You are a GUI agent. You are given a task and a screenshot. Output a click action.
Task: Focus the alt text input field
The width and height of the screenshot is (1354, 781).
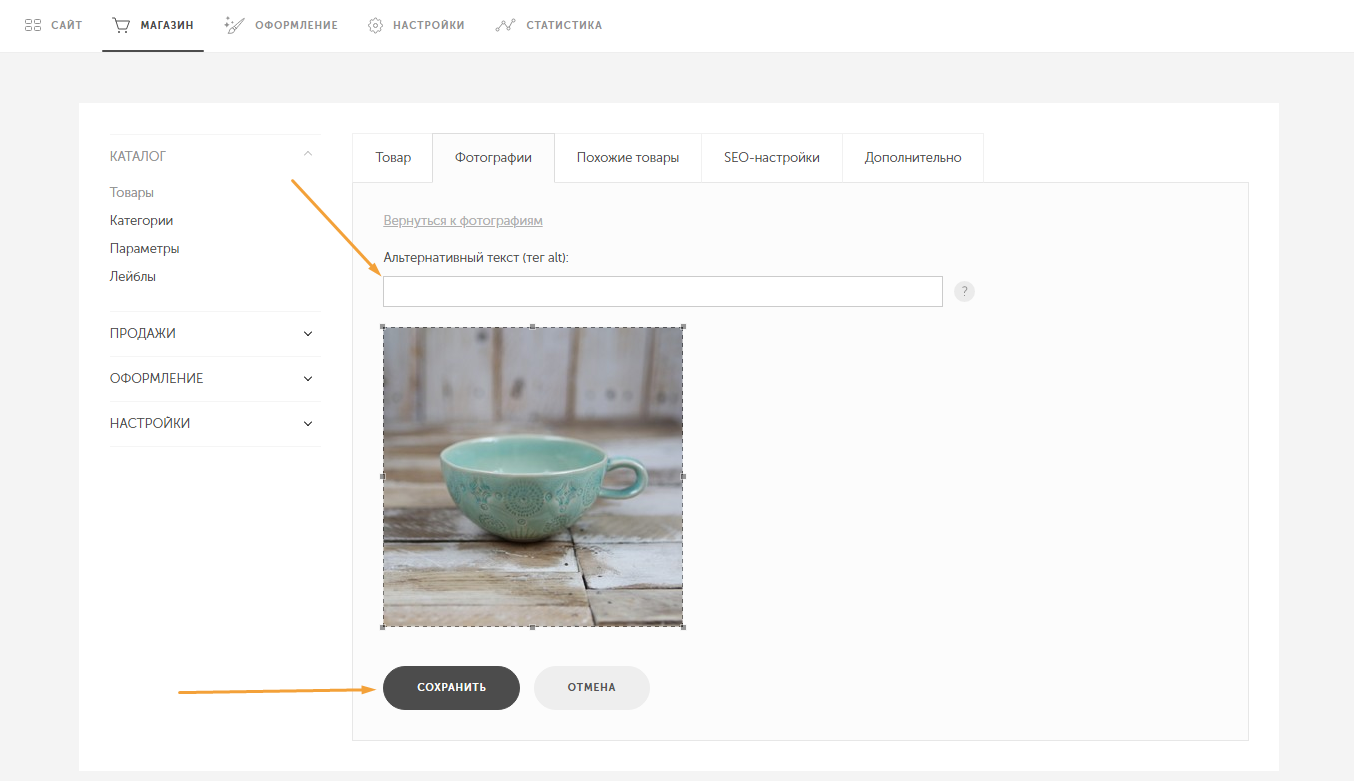[x=663, y=291]
